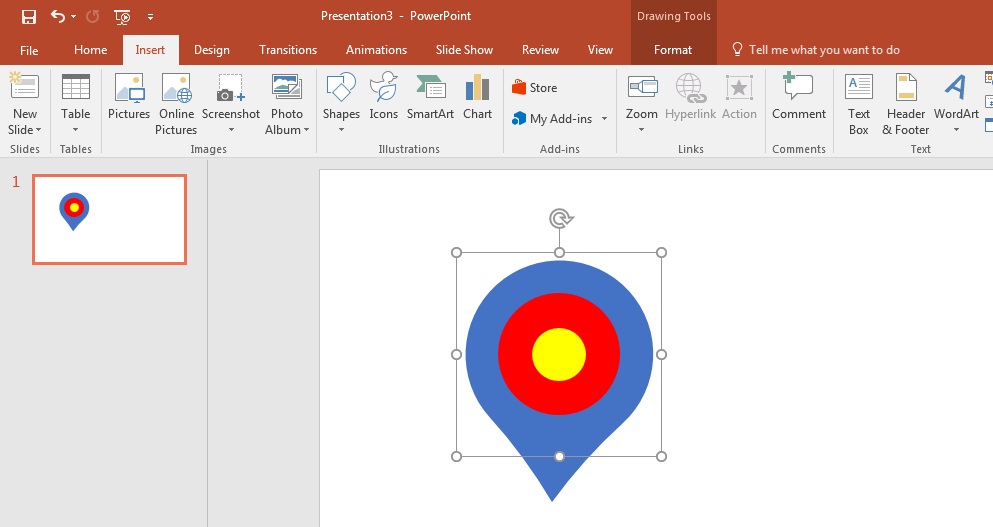Screen dimensions: 993x527
Task: Switch to the Slide Show tab
Action: (x=464, y=50)
